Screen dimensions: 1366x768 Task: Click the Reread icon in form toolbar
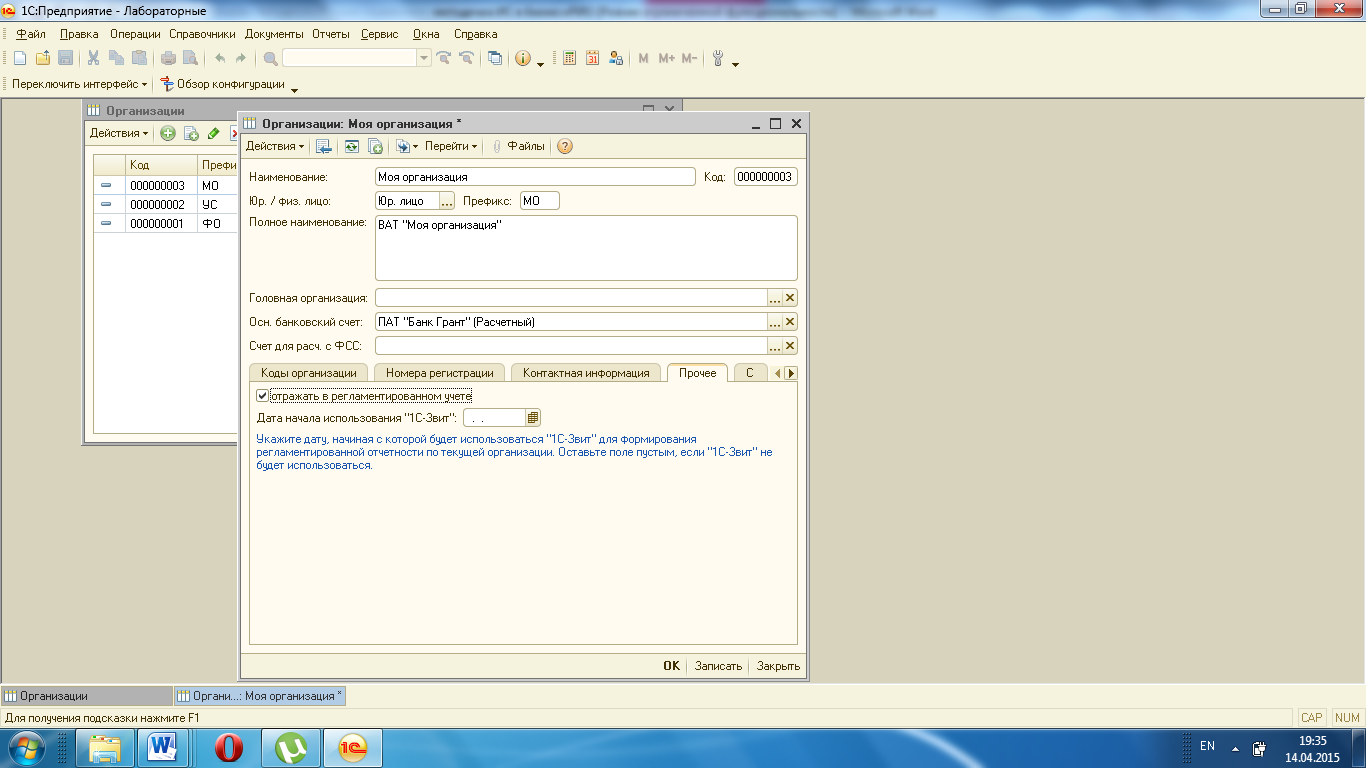pyautogui.click(x=352, y=146)
